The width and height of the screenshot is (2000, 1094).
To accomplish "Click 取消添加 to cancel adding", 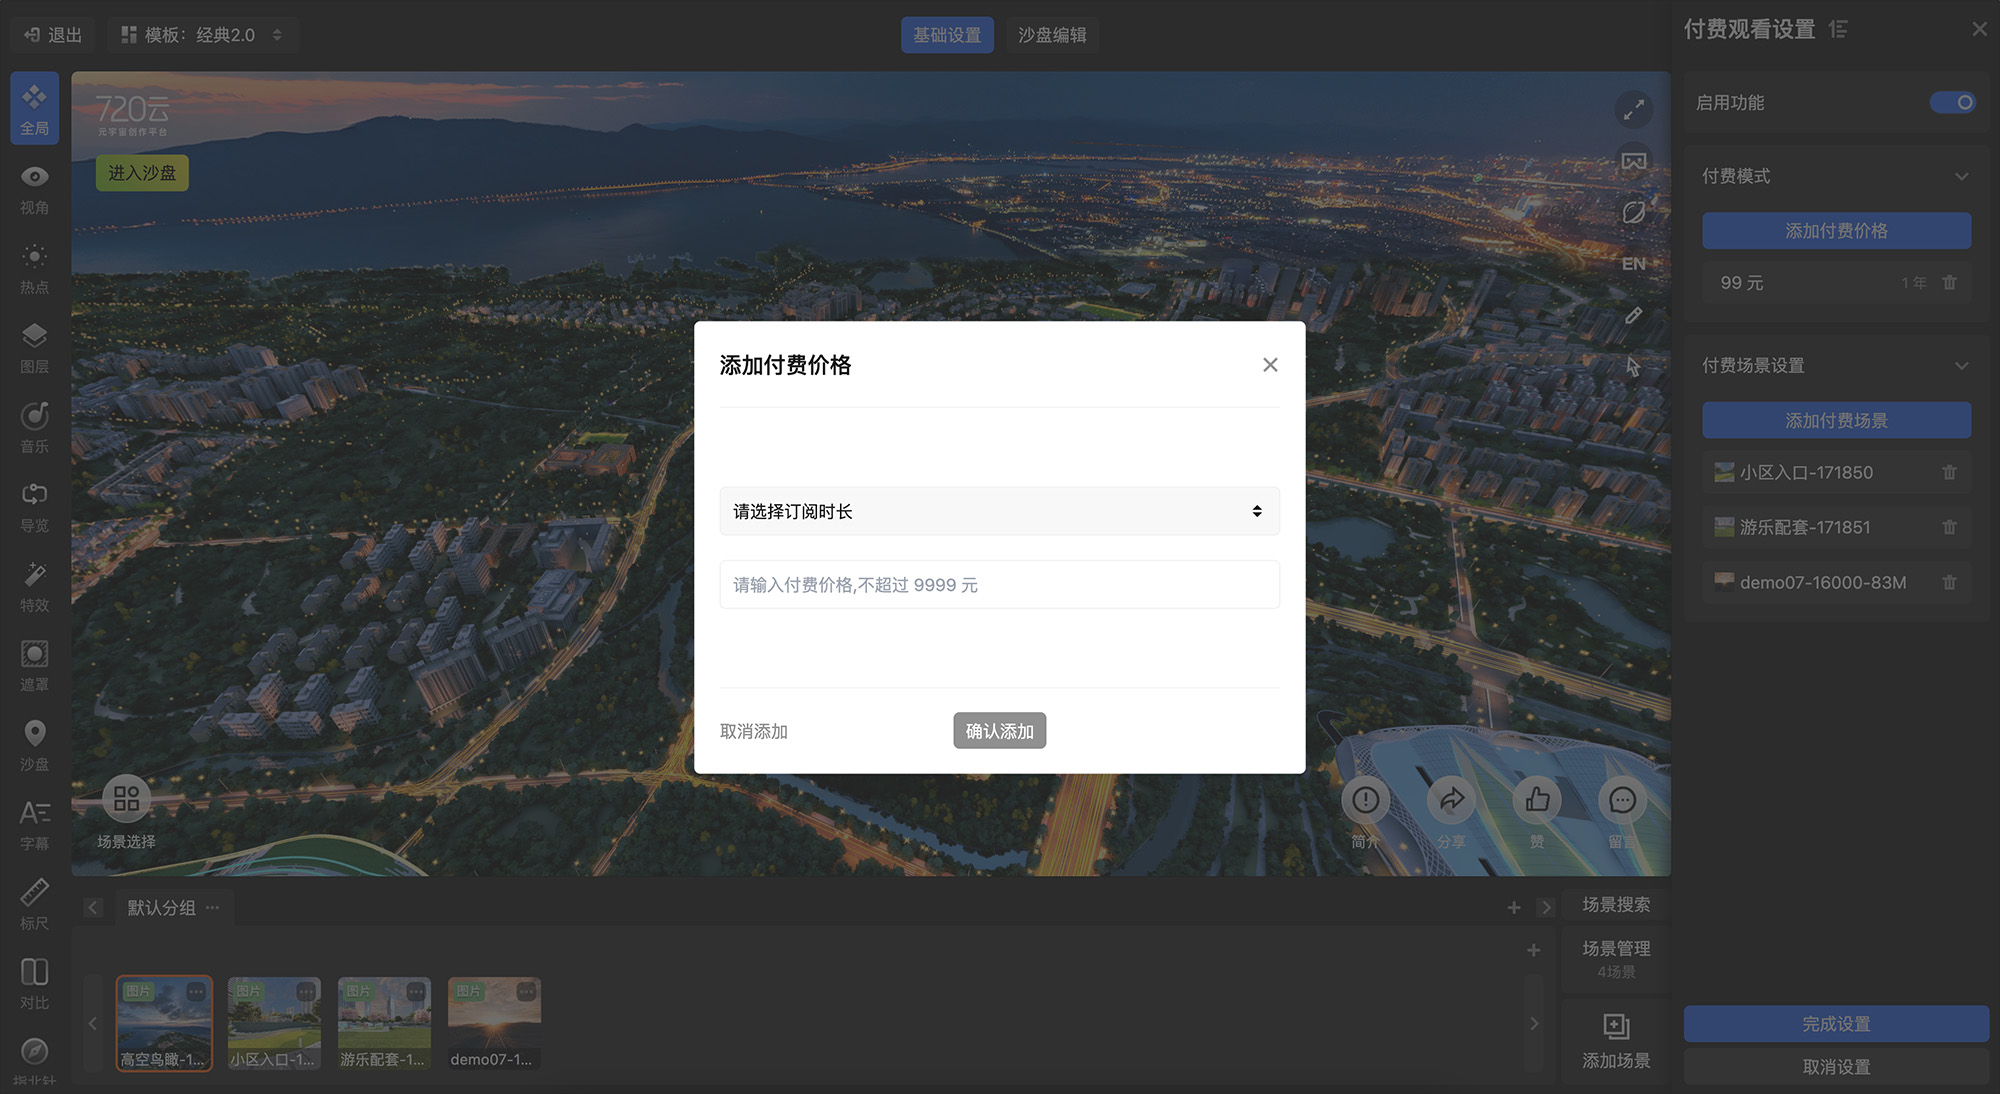I will click(754, 731).
